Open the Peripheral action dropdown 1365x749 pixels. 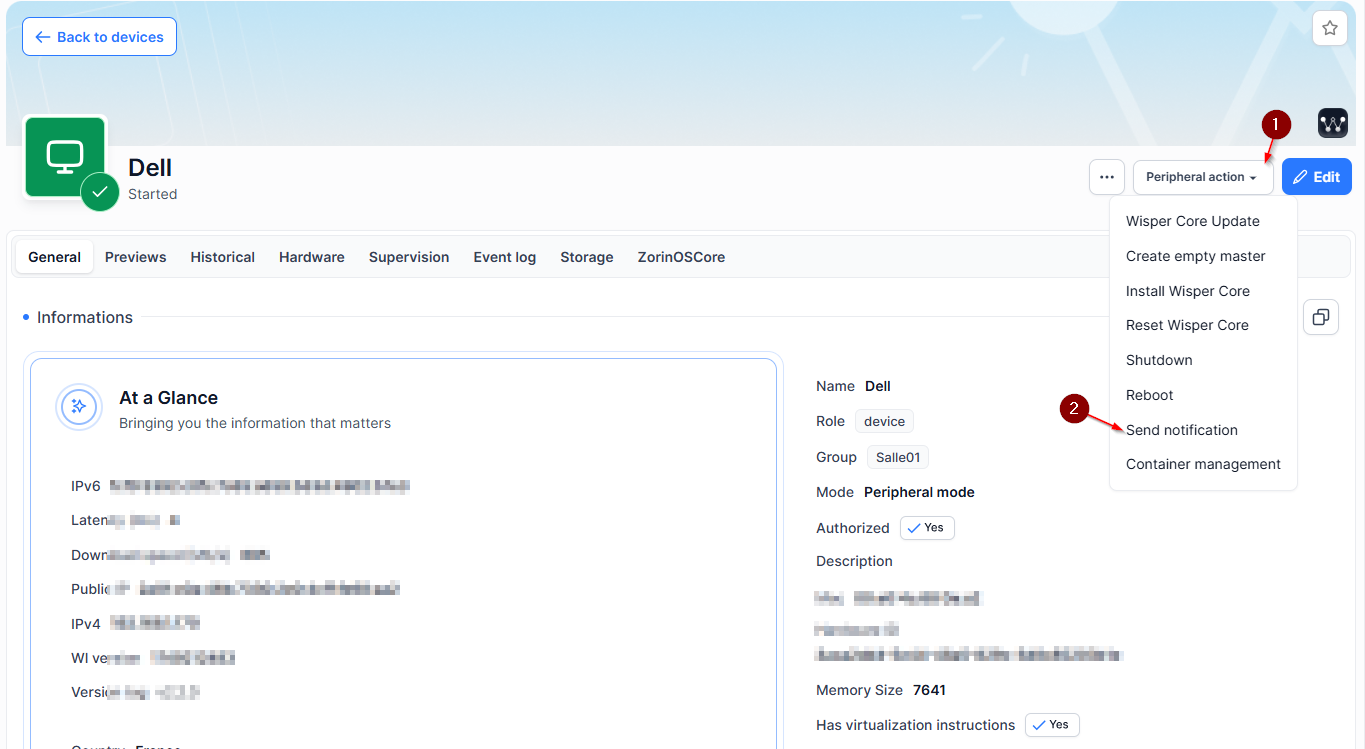click(x=1203, y=177)
